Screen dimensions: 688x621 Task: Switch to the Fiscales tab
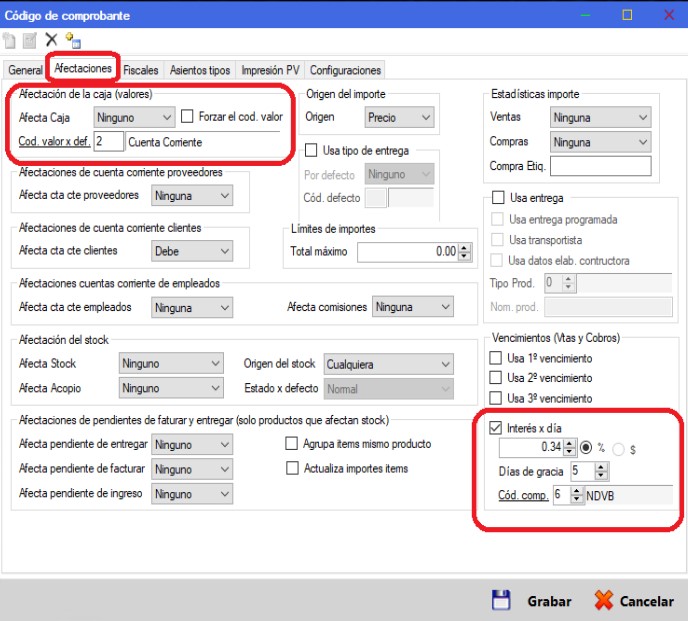coord(140,70)
